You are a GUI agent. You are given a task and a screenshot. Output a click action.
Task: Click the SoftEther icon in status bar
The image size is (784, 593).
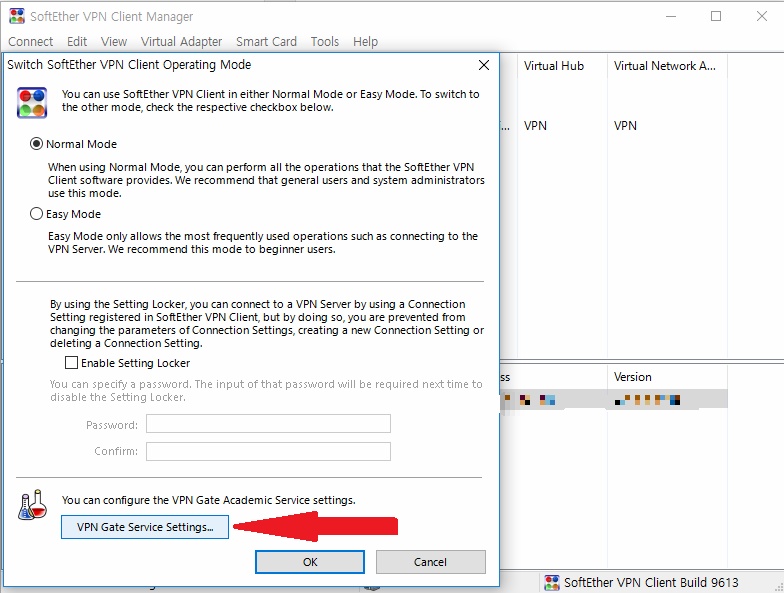coord(552,582)
